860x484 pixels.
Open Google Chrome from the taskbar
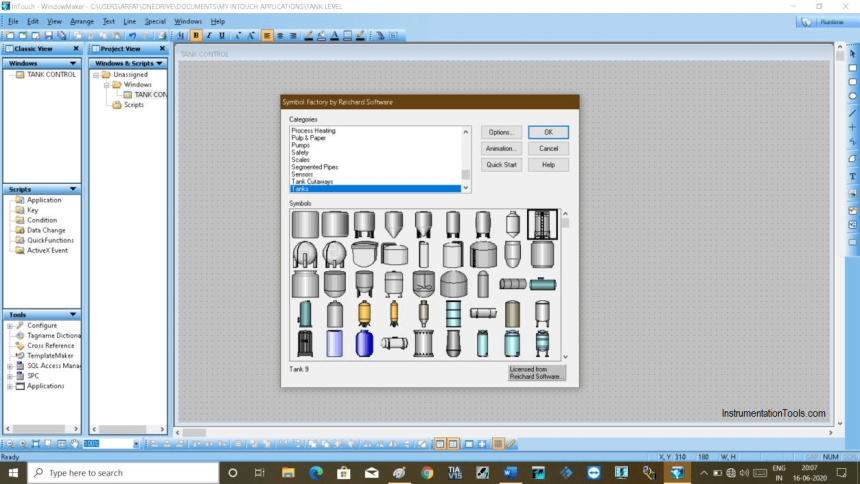point(427,472)
